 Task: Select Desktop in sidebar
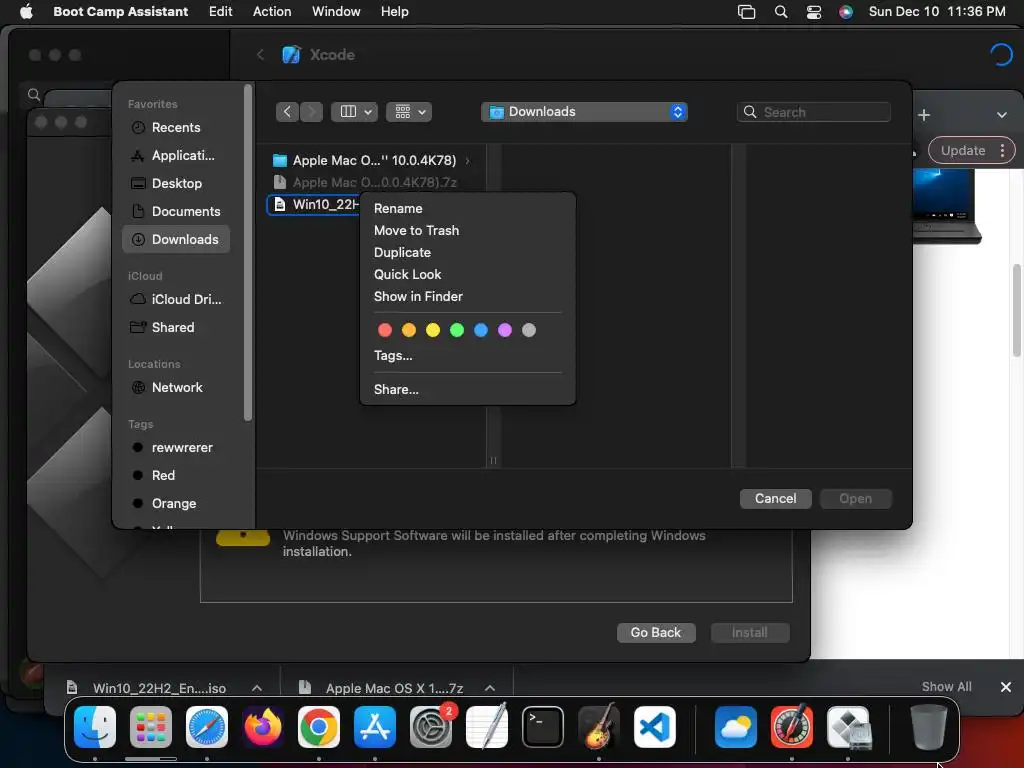point(176,184)
